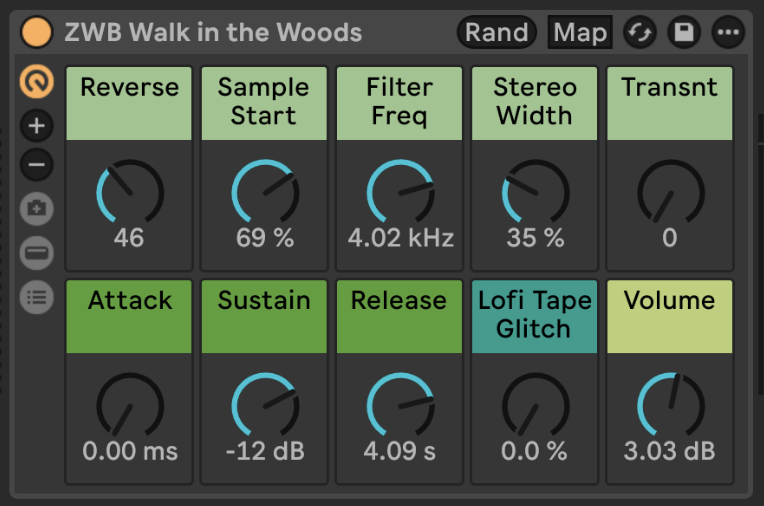This screenshot has height=506, width=764.
Task: Click the macro variation snapshot camera icon
Action: [37, 209]
